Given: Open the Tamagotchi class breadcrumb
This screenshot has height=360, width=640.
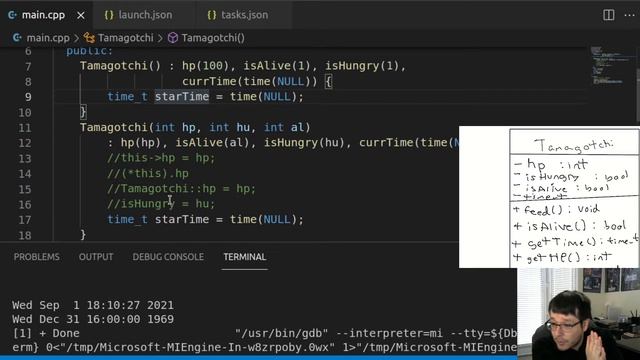Looking at the screenshot, I should click(x=126, y=38).
